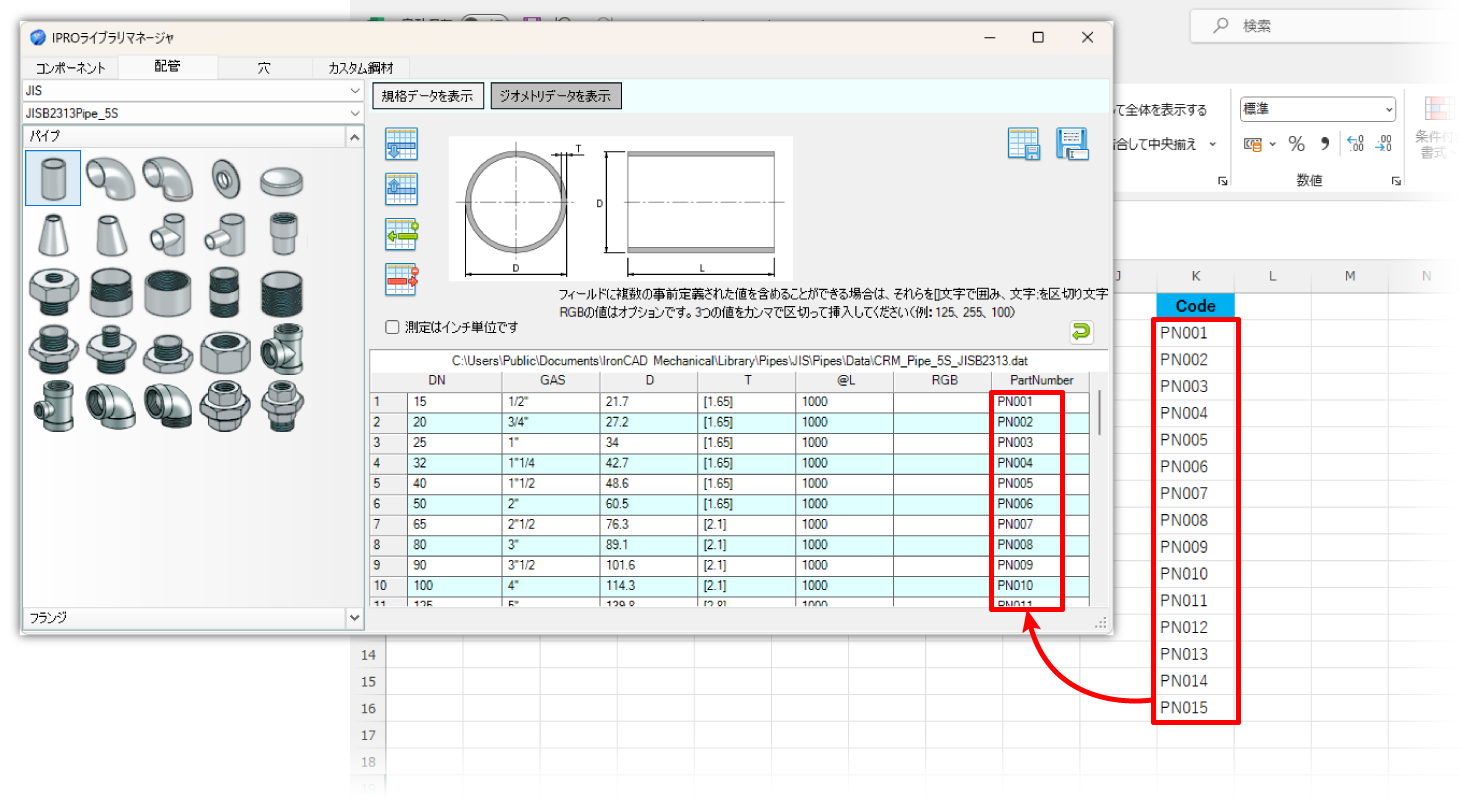Viewport: 1460px width, 797px height.
Task: Open merge and center dropdown arrow in Excel
Action: click(x=1213, y=144)
